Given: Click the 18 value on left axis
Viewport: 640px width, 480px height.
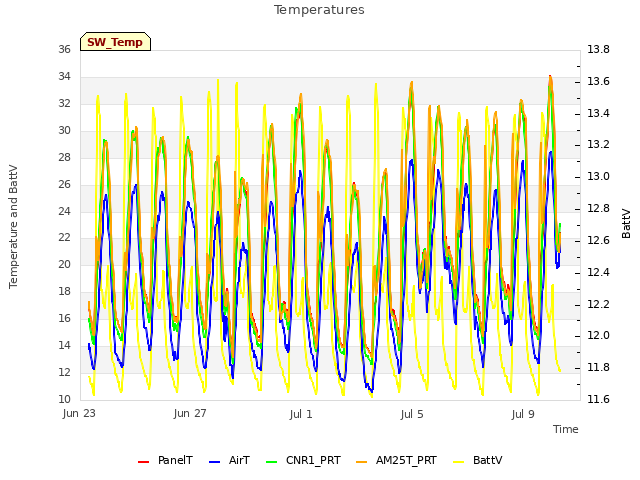Looking at the screenshot, I should coord(64,291).
